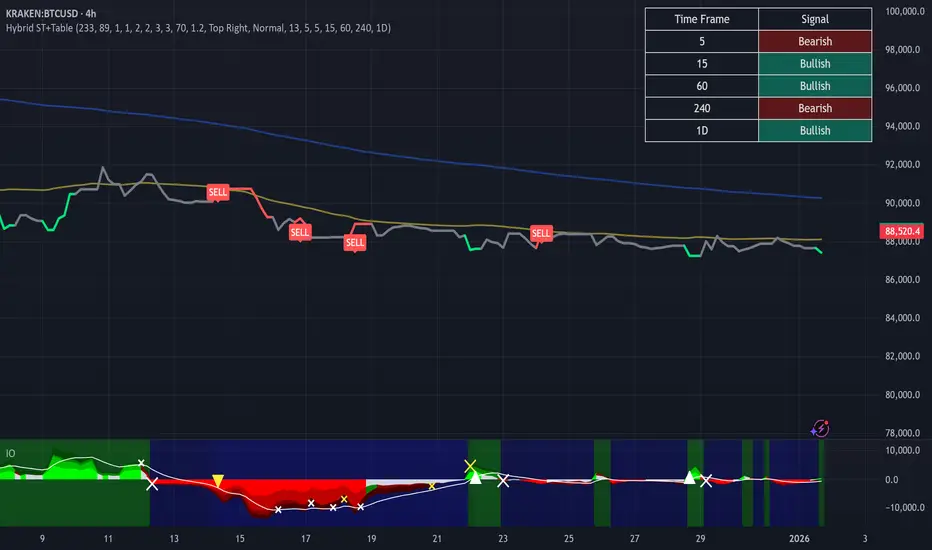The width and height of the screenshot is (932, 550).
Task: Click the yellow down triangle in IO pane
Action: point(218,481)
